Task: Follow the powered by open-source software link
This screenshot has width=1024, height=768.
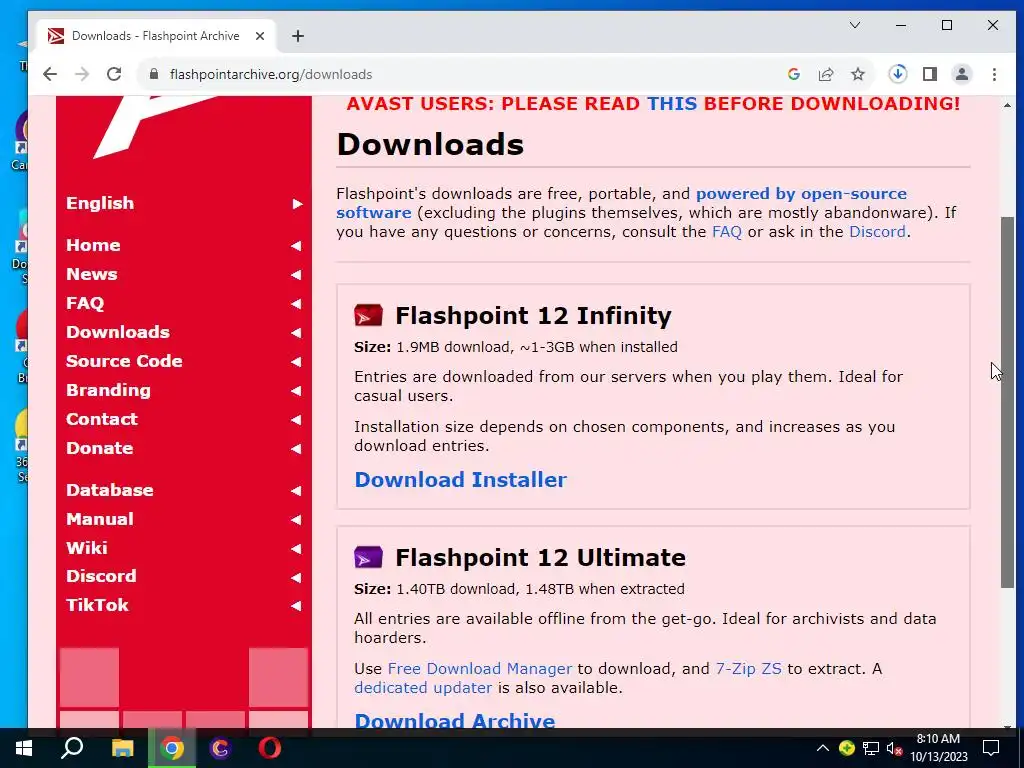Action: coord(801,194)
